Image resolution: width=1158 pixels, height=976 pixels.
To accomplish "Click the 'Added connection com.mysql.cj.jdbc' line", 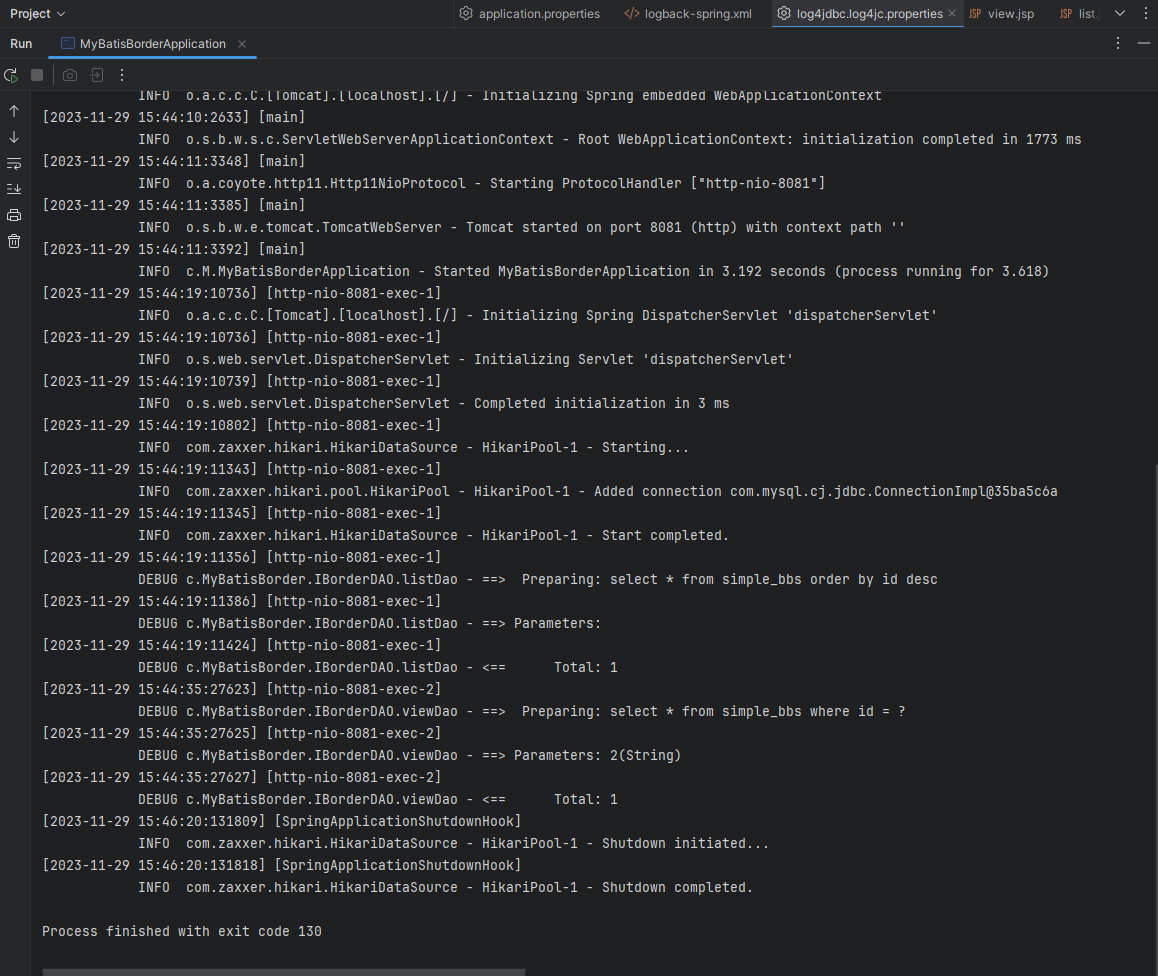I will pos(597,492).
